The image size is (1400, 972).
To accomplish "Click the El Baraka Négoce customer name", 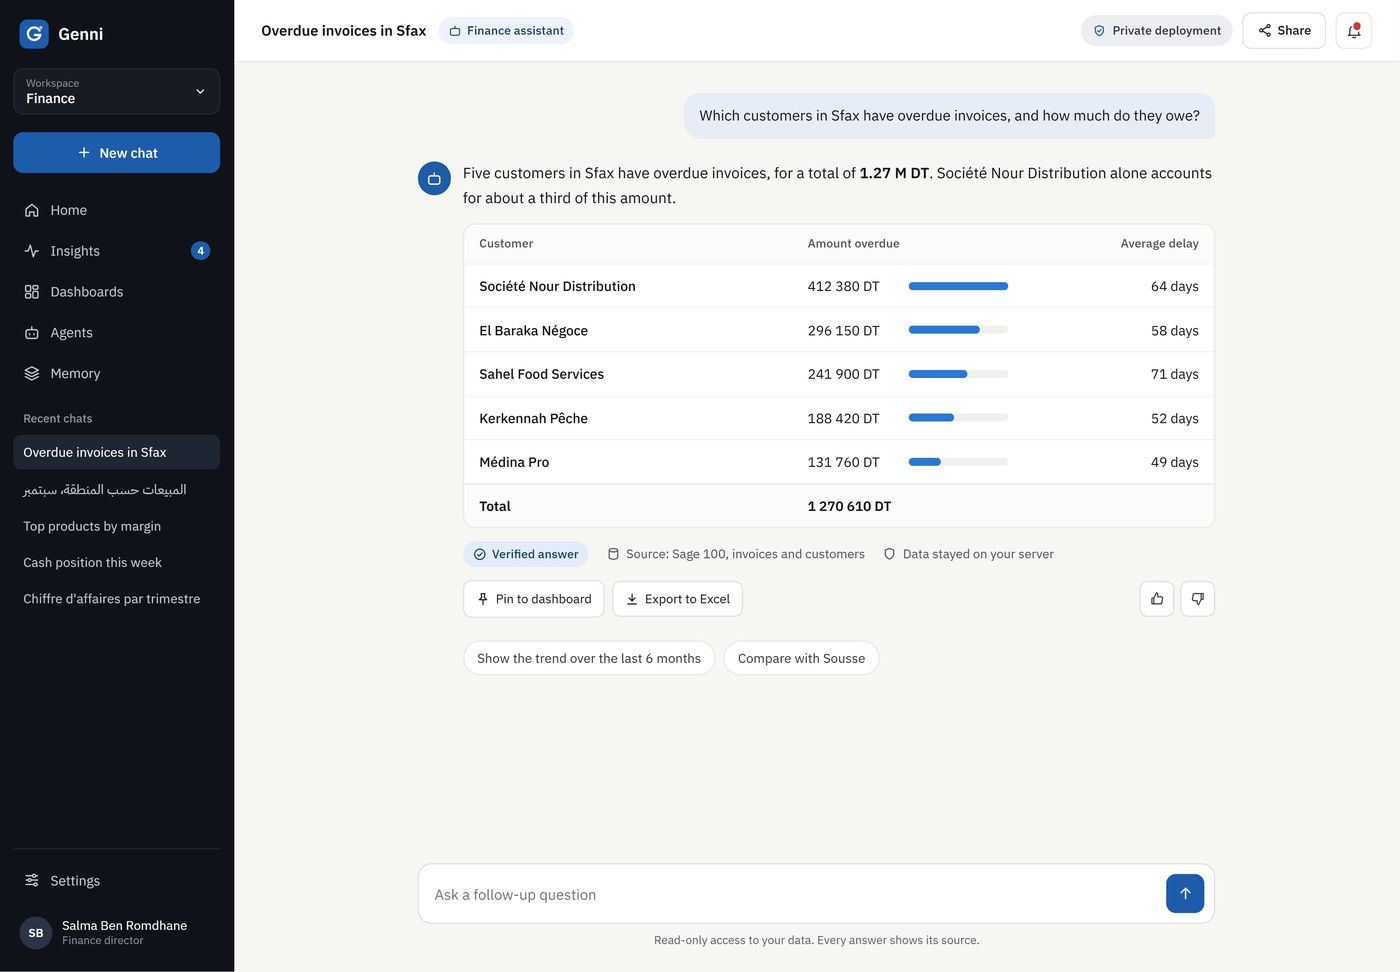I will 533,330.
